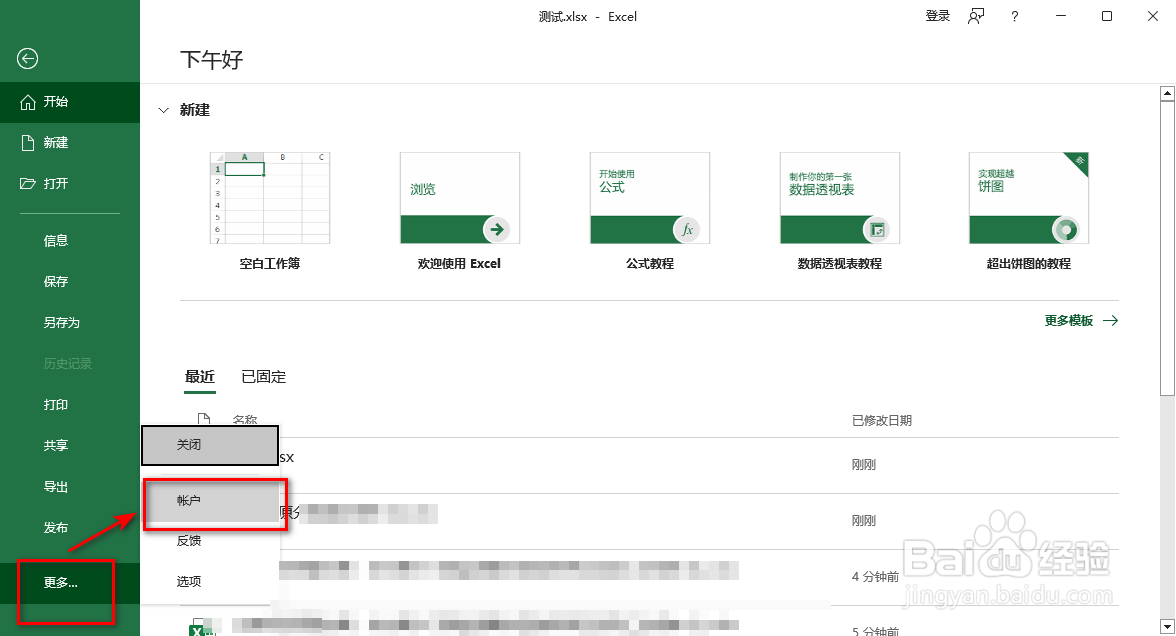
Task: Choose 另存为 in the sidebar
Action: tap(70, 322)
